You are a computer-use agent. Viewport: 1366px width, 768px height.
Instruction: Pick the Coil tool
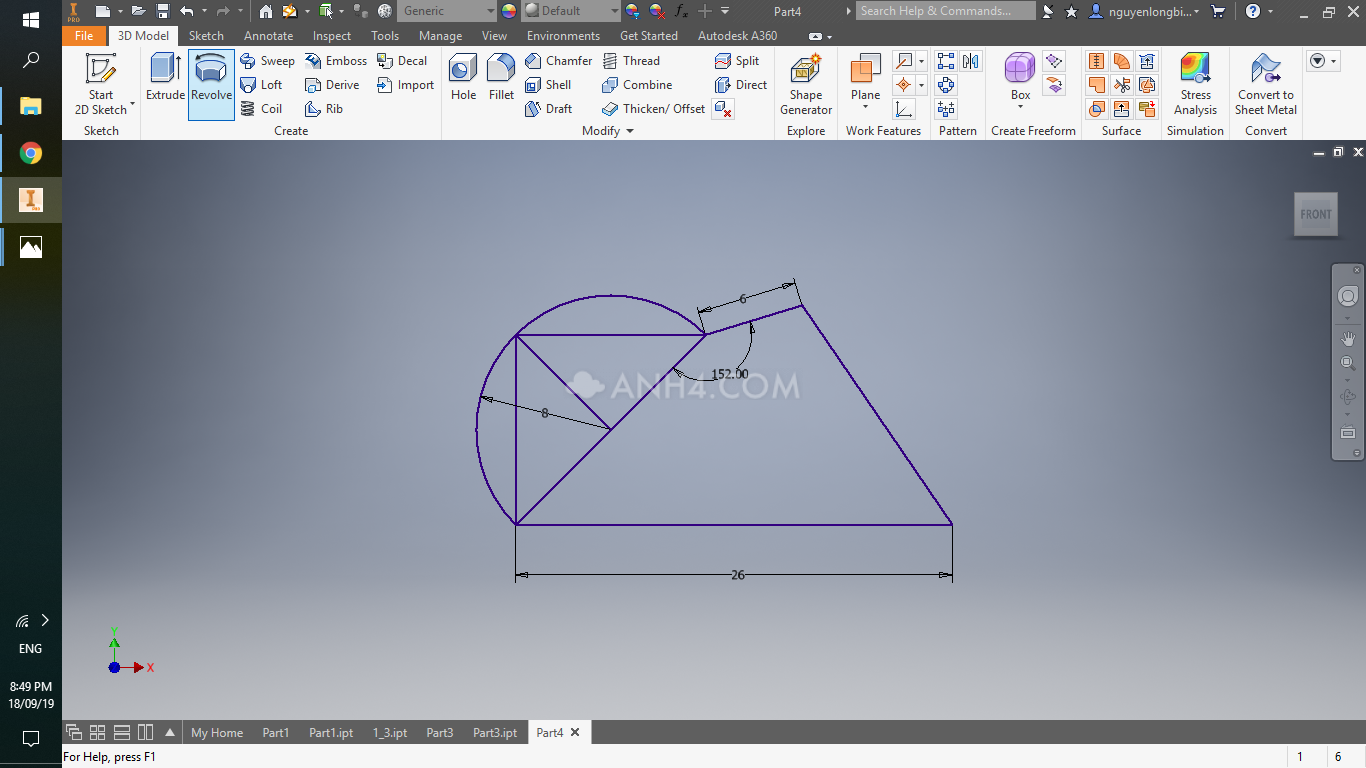pos(261,109)
